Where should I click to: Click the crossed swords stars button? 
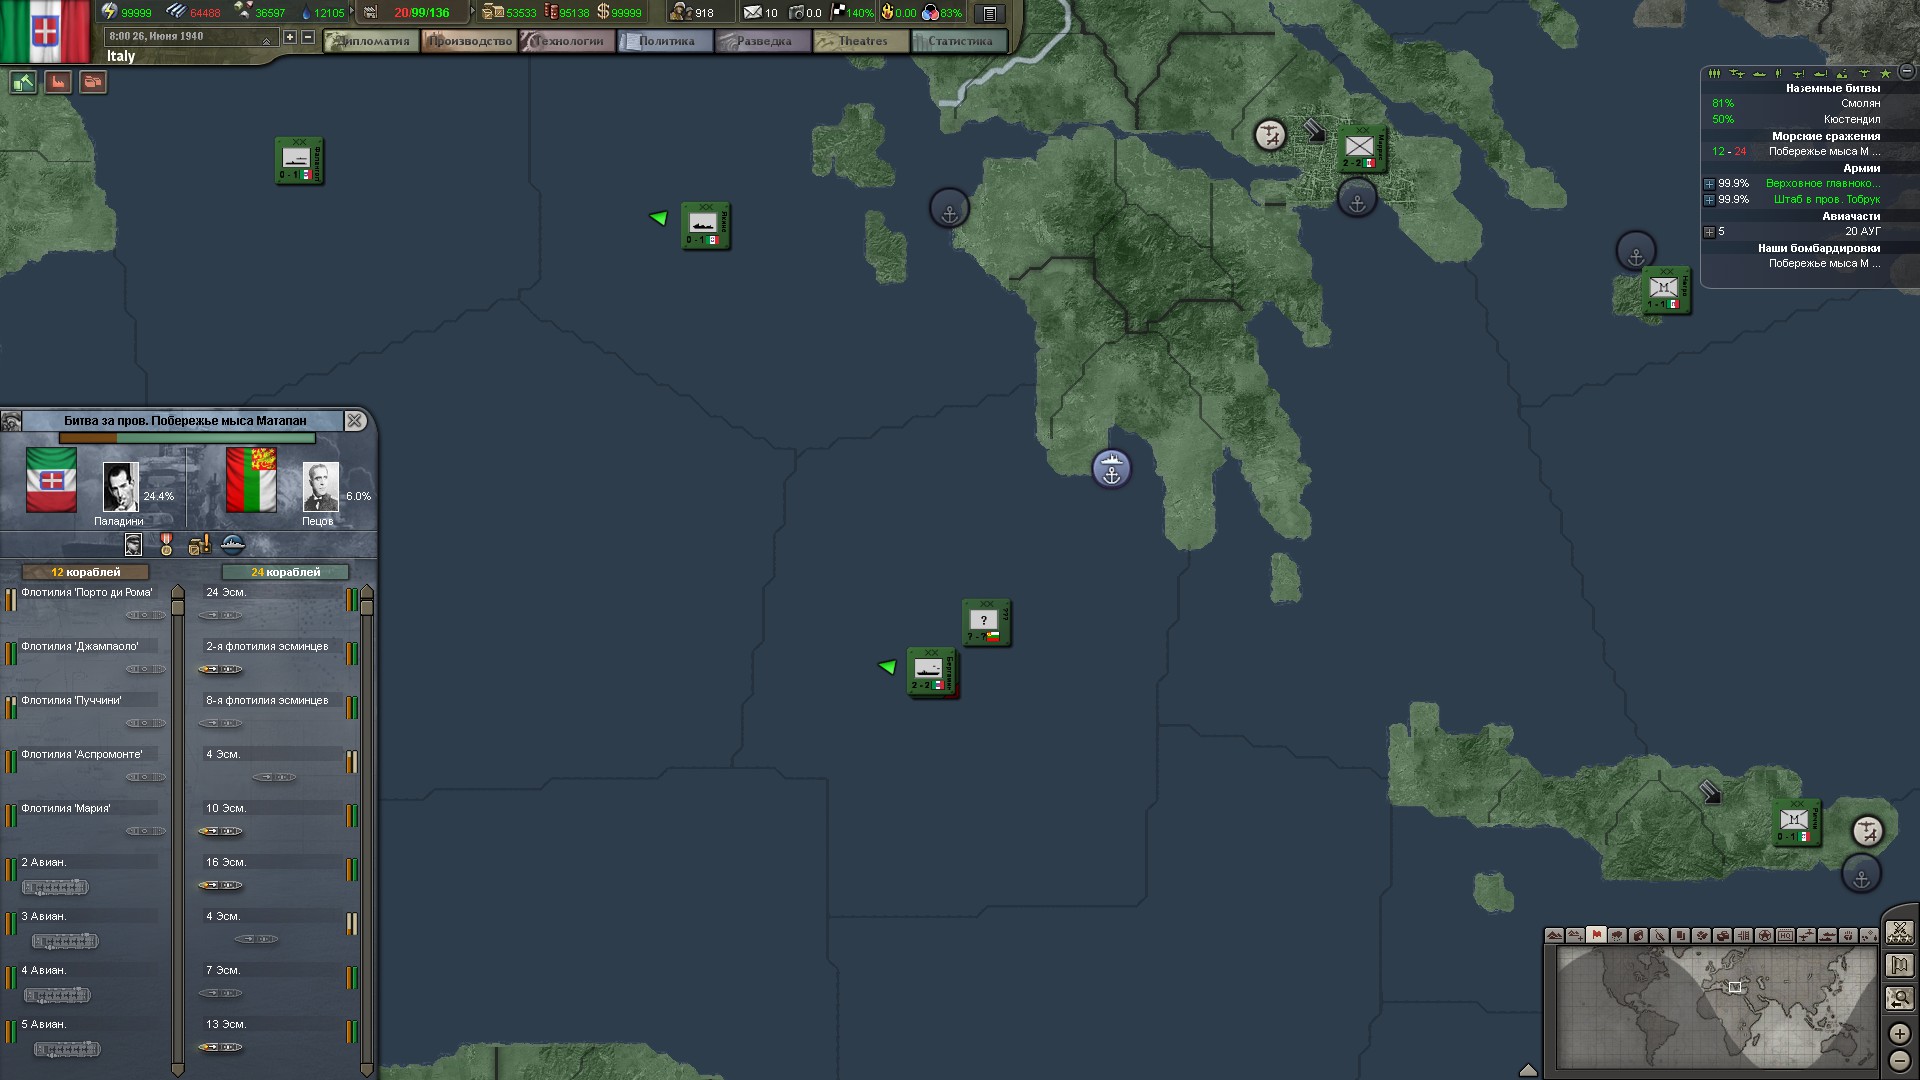click(1899, 933)
